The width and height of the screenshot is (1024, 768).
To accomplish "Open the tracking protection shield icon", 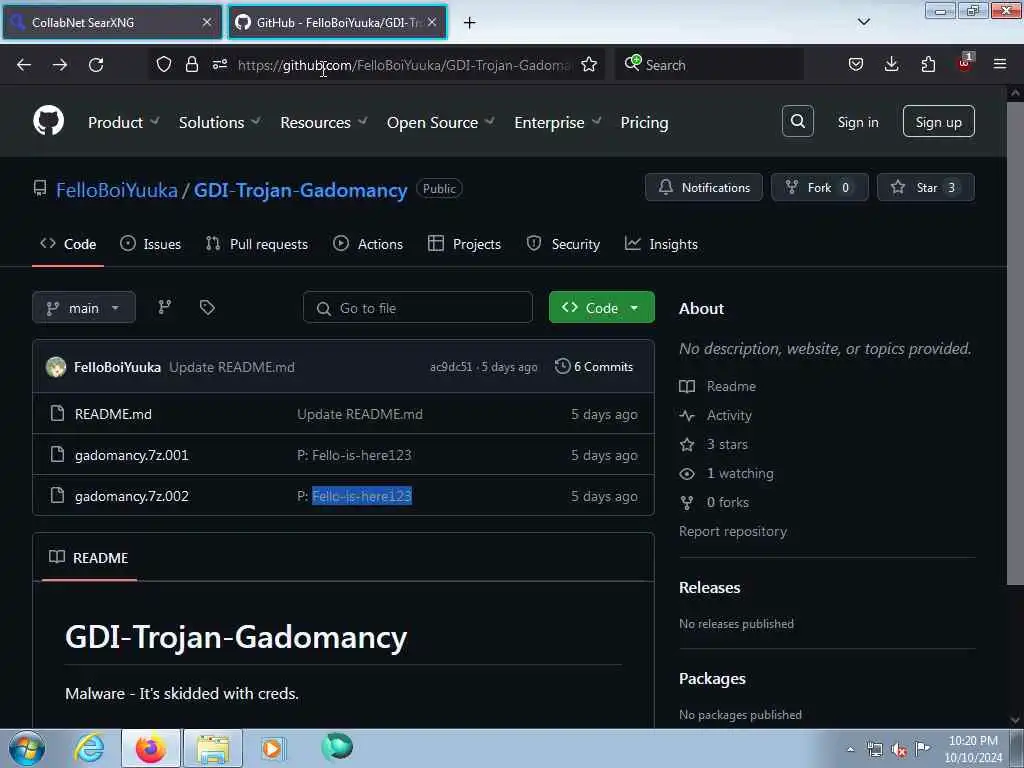I will [x=164, y=65].
